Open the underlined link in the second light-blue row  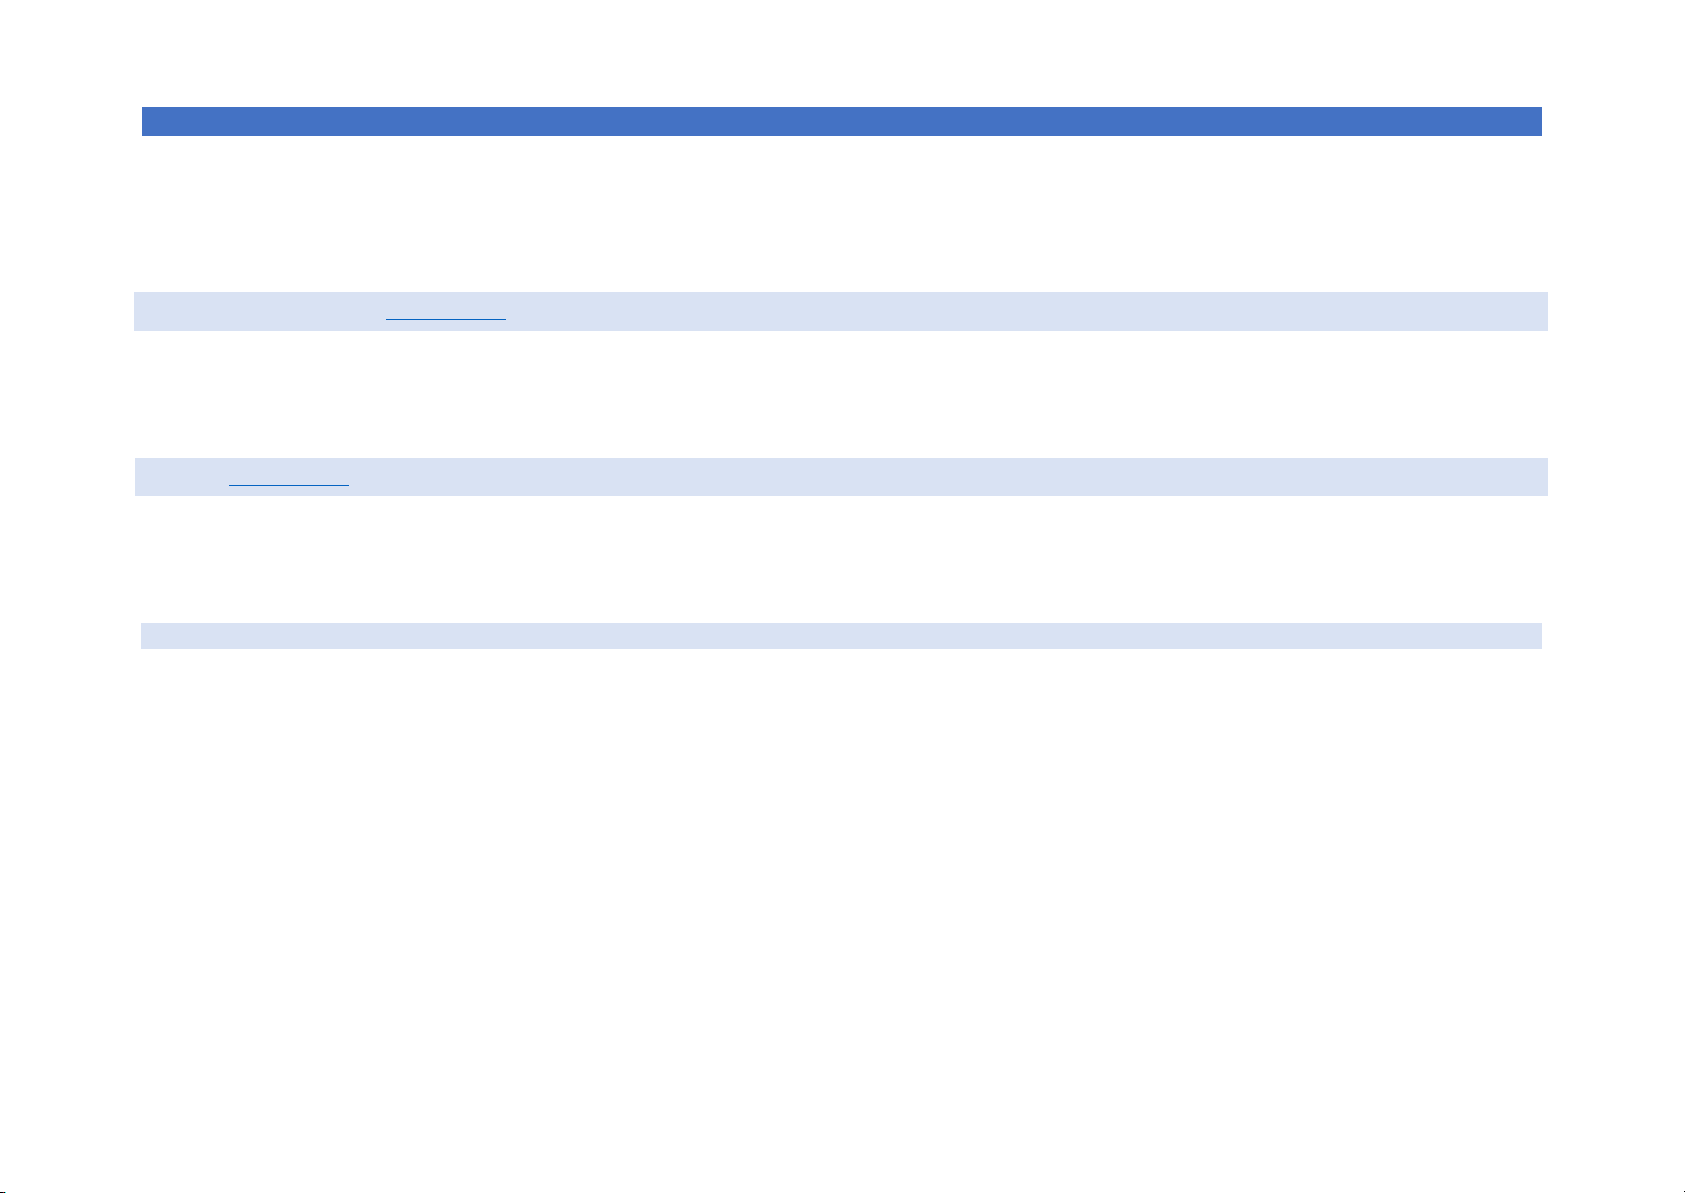pyautogui.click(x=289, y=480)
